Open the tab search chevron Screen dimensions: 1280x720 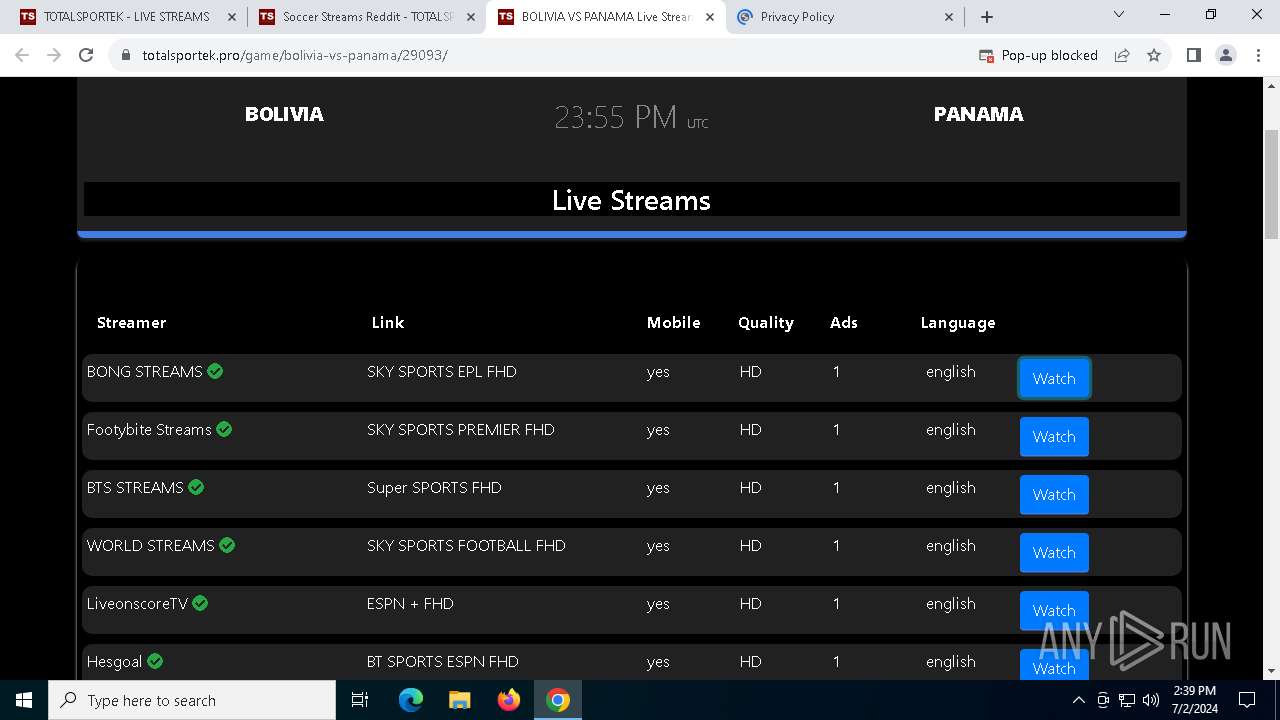click(x=1119, y=14)
